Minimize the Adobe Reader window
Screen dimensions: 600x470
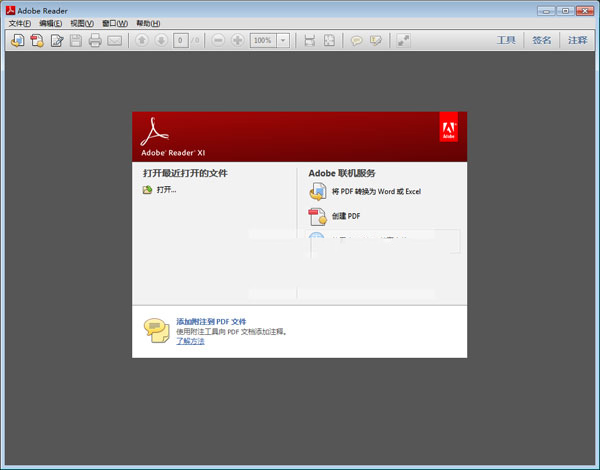tap(546, 11)
